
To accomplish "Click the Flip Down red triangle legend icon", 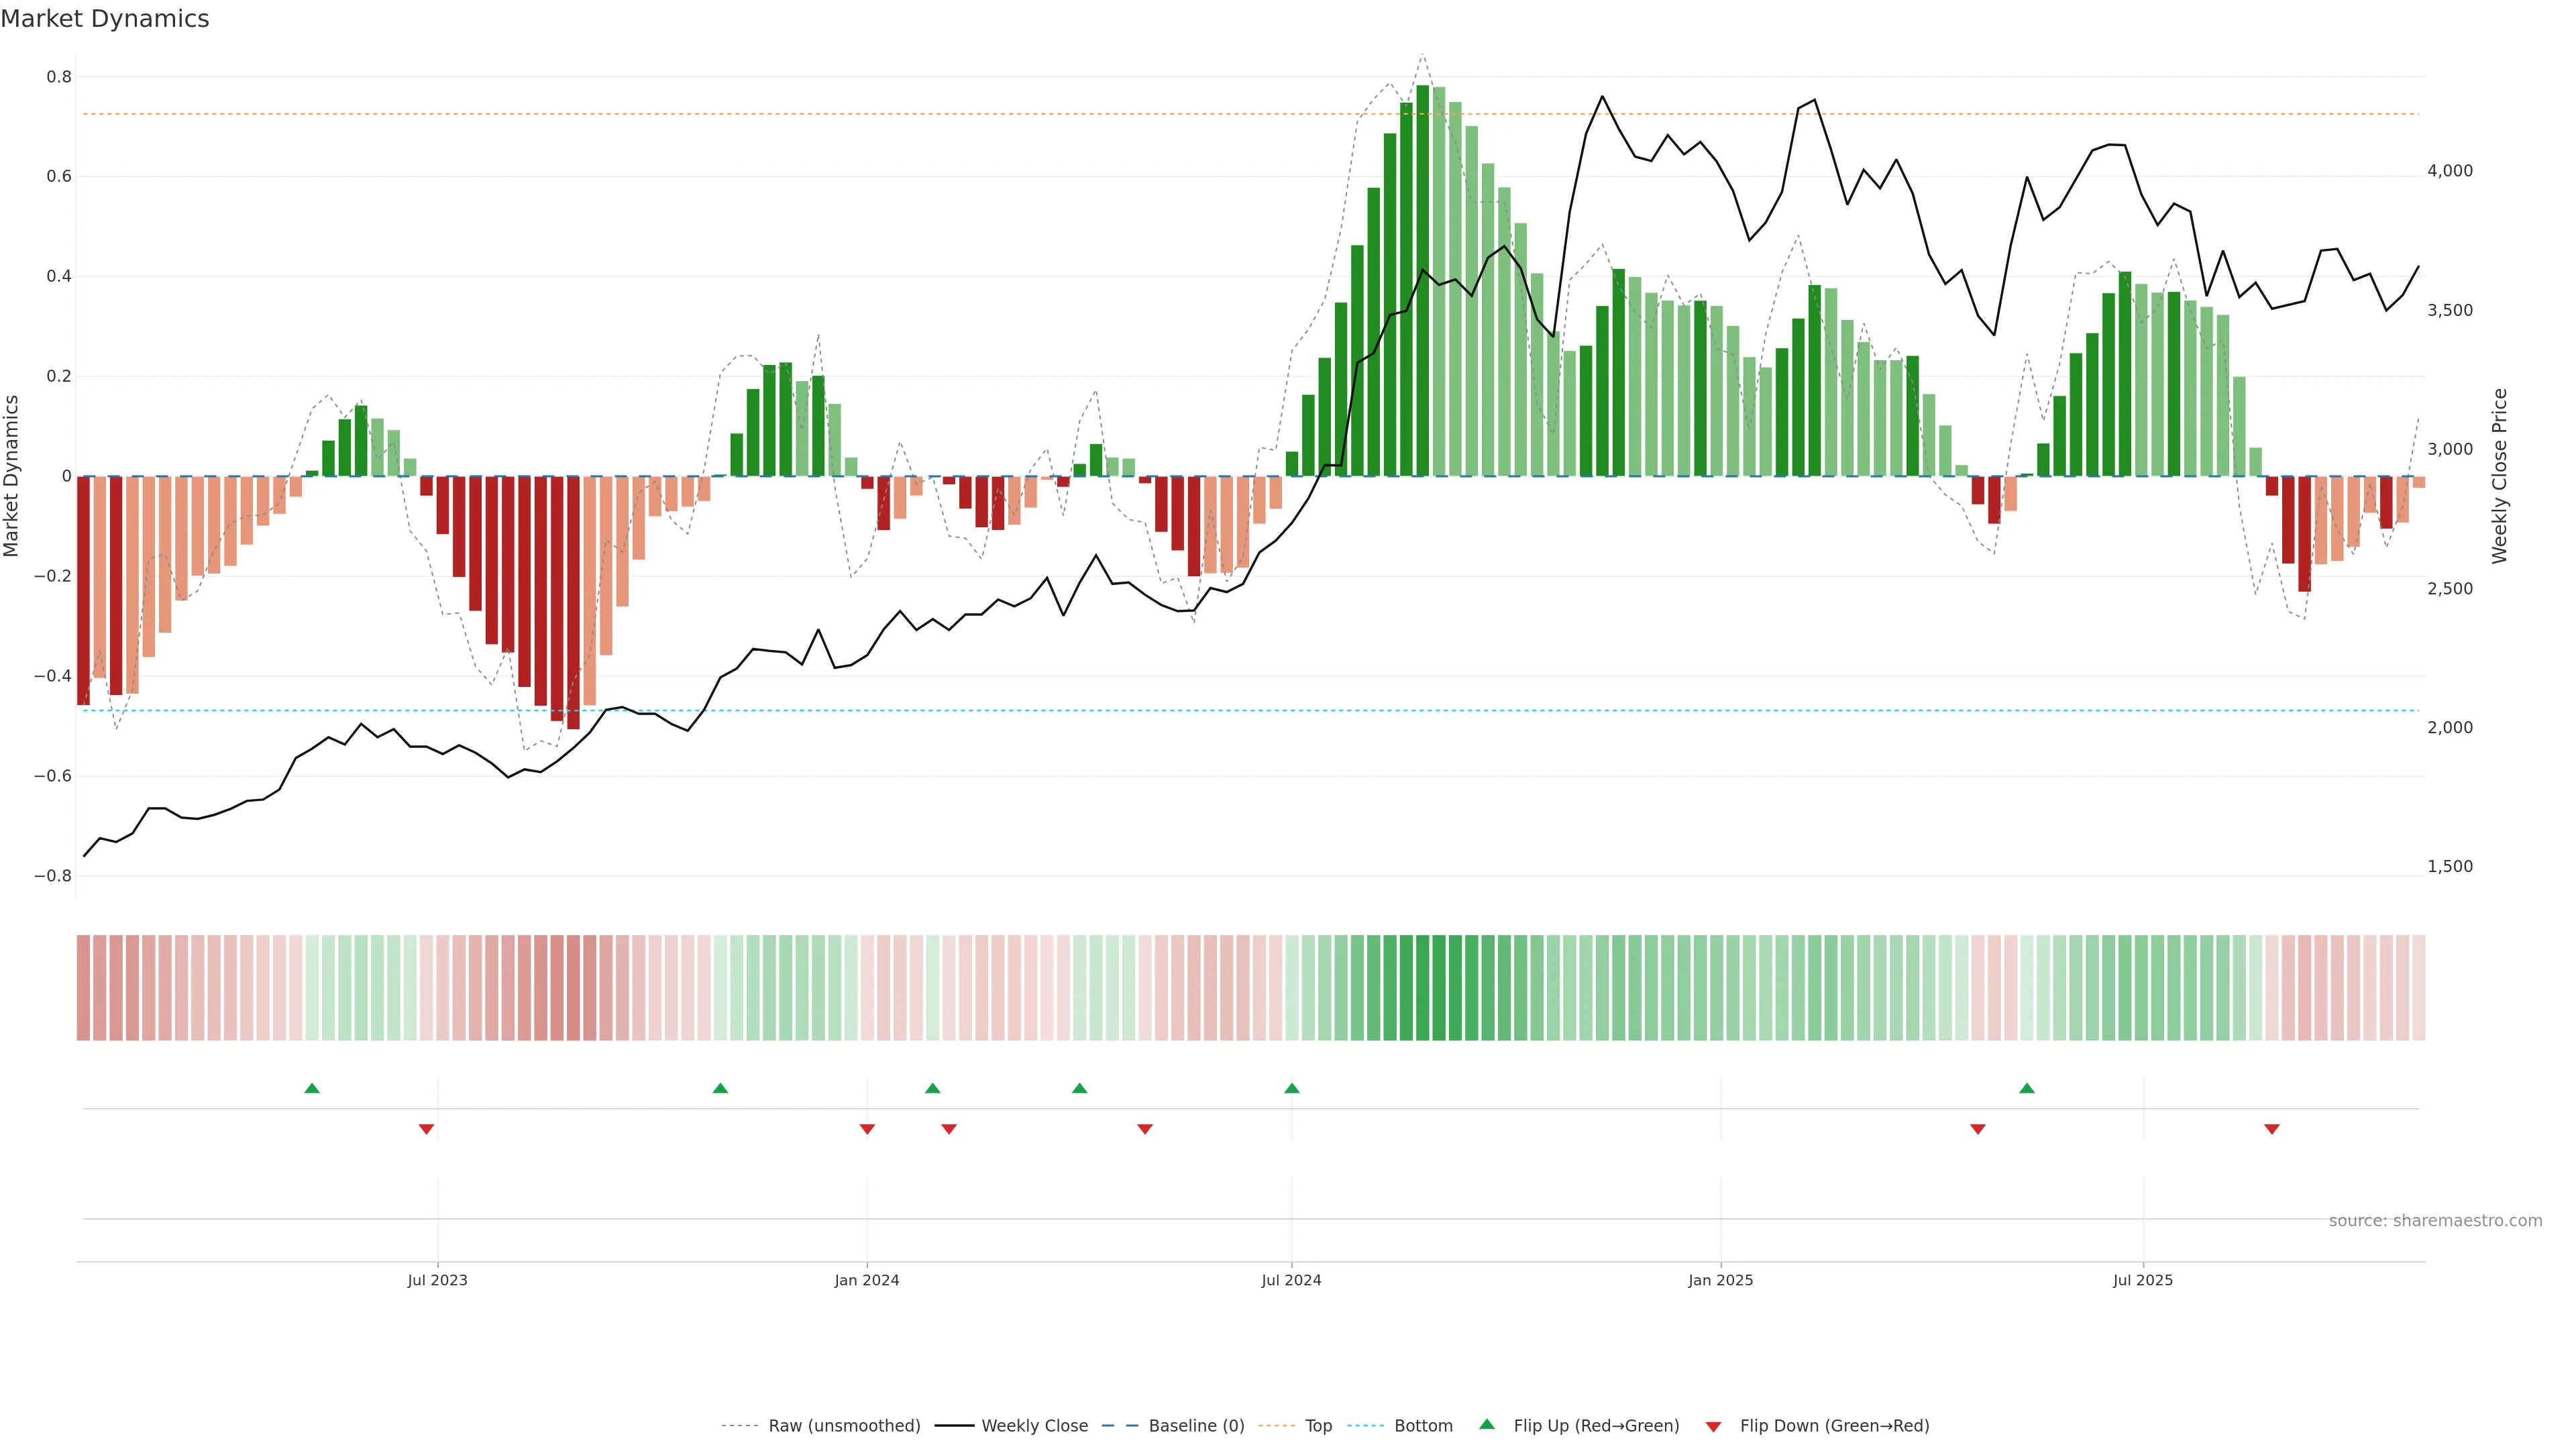I will [1713, 1426].
